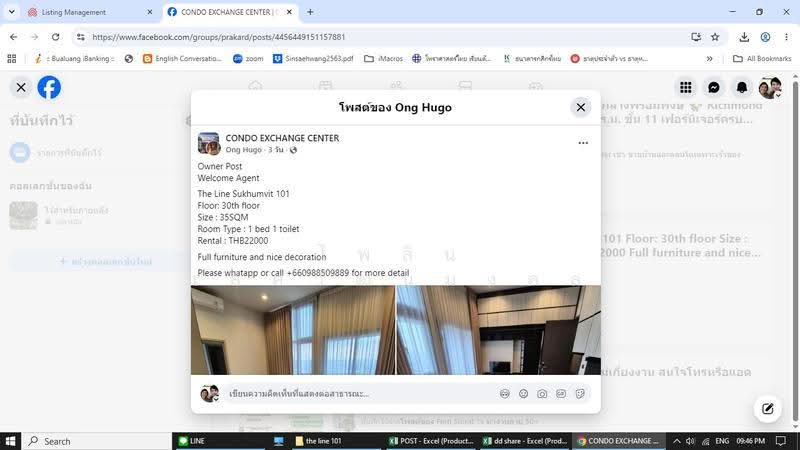Go forward in the browser
The image size is (800, 450).
[34, 37]
